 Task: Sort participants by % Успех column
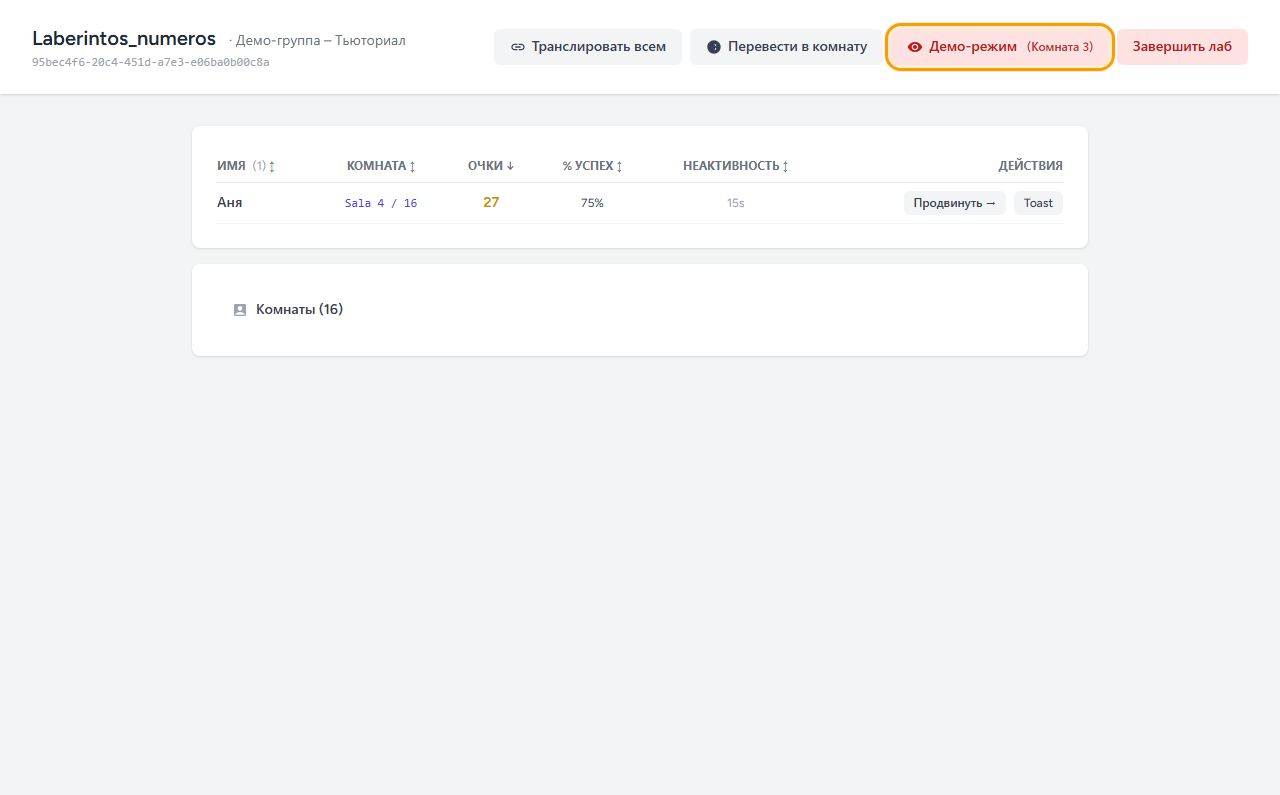coord(592,166)
